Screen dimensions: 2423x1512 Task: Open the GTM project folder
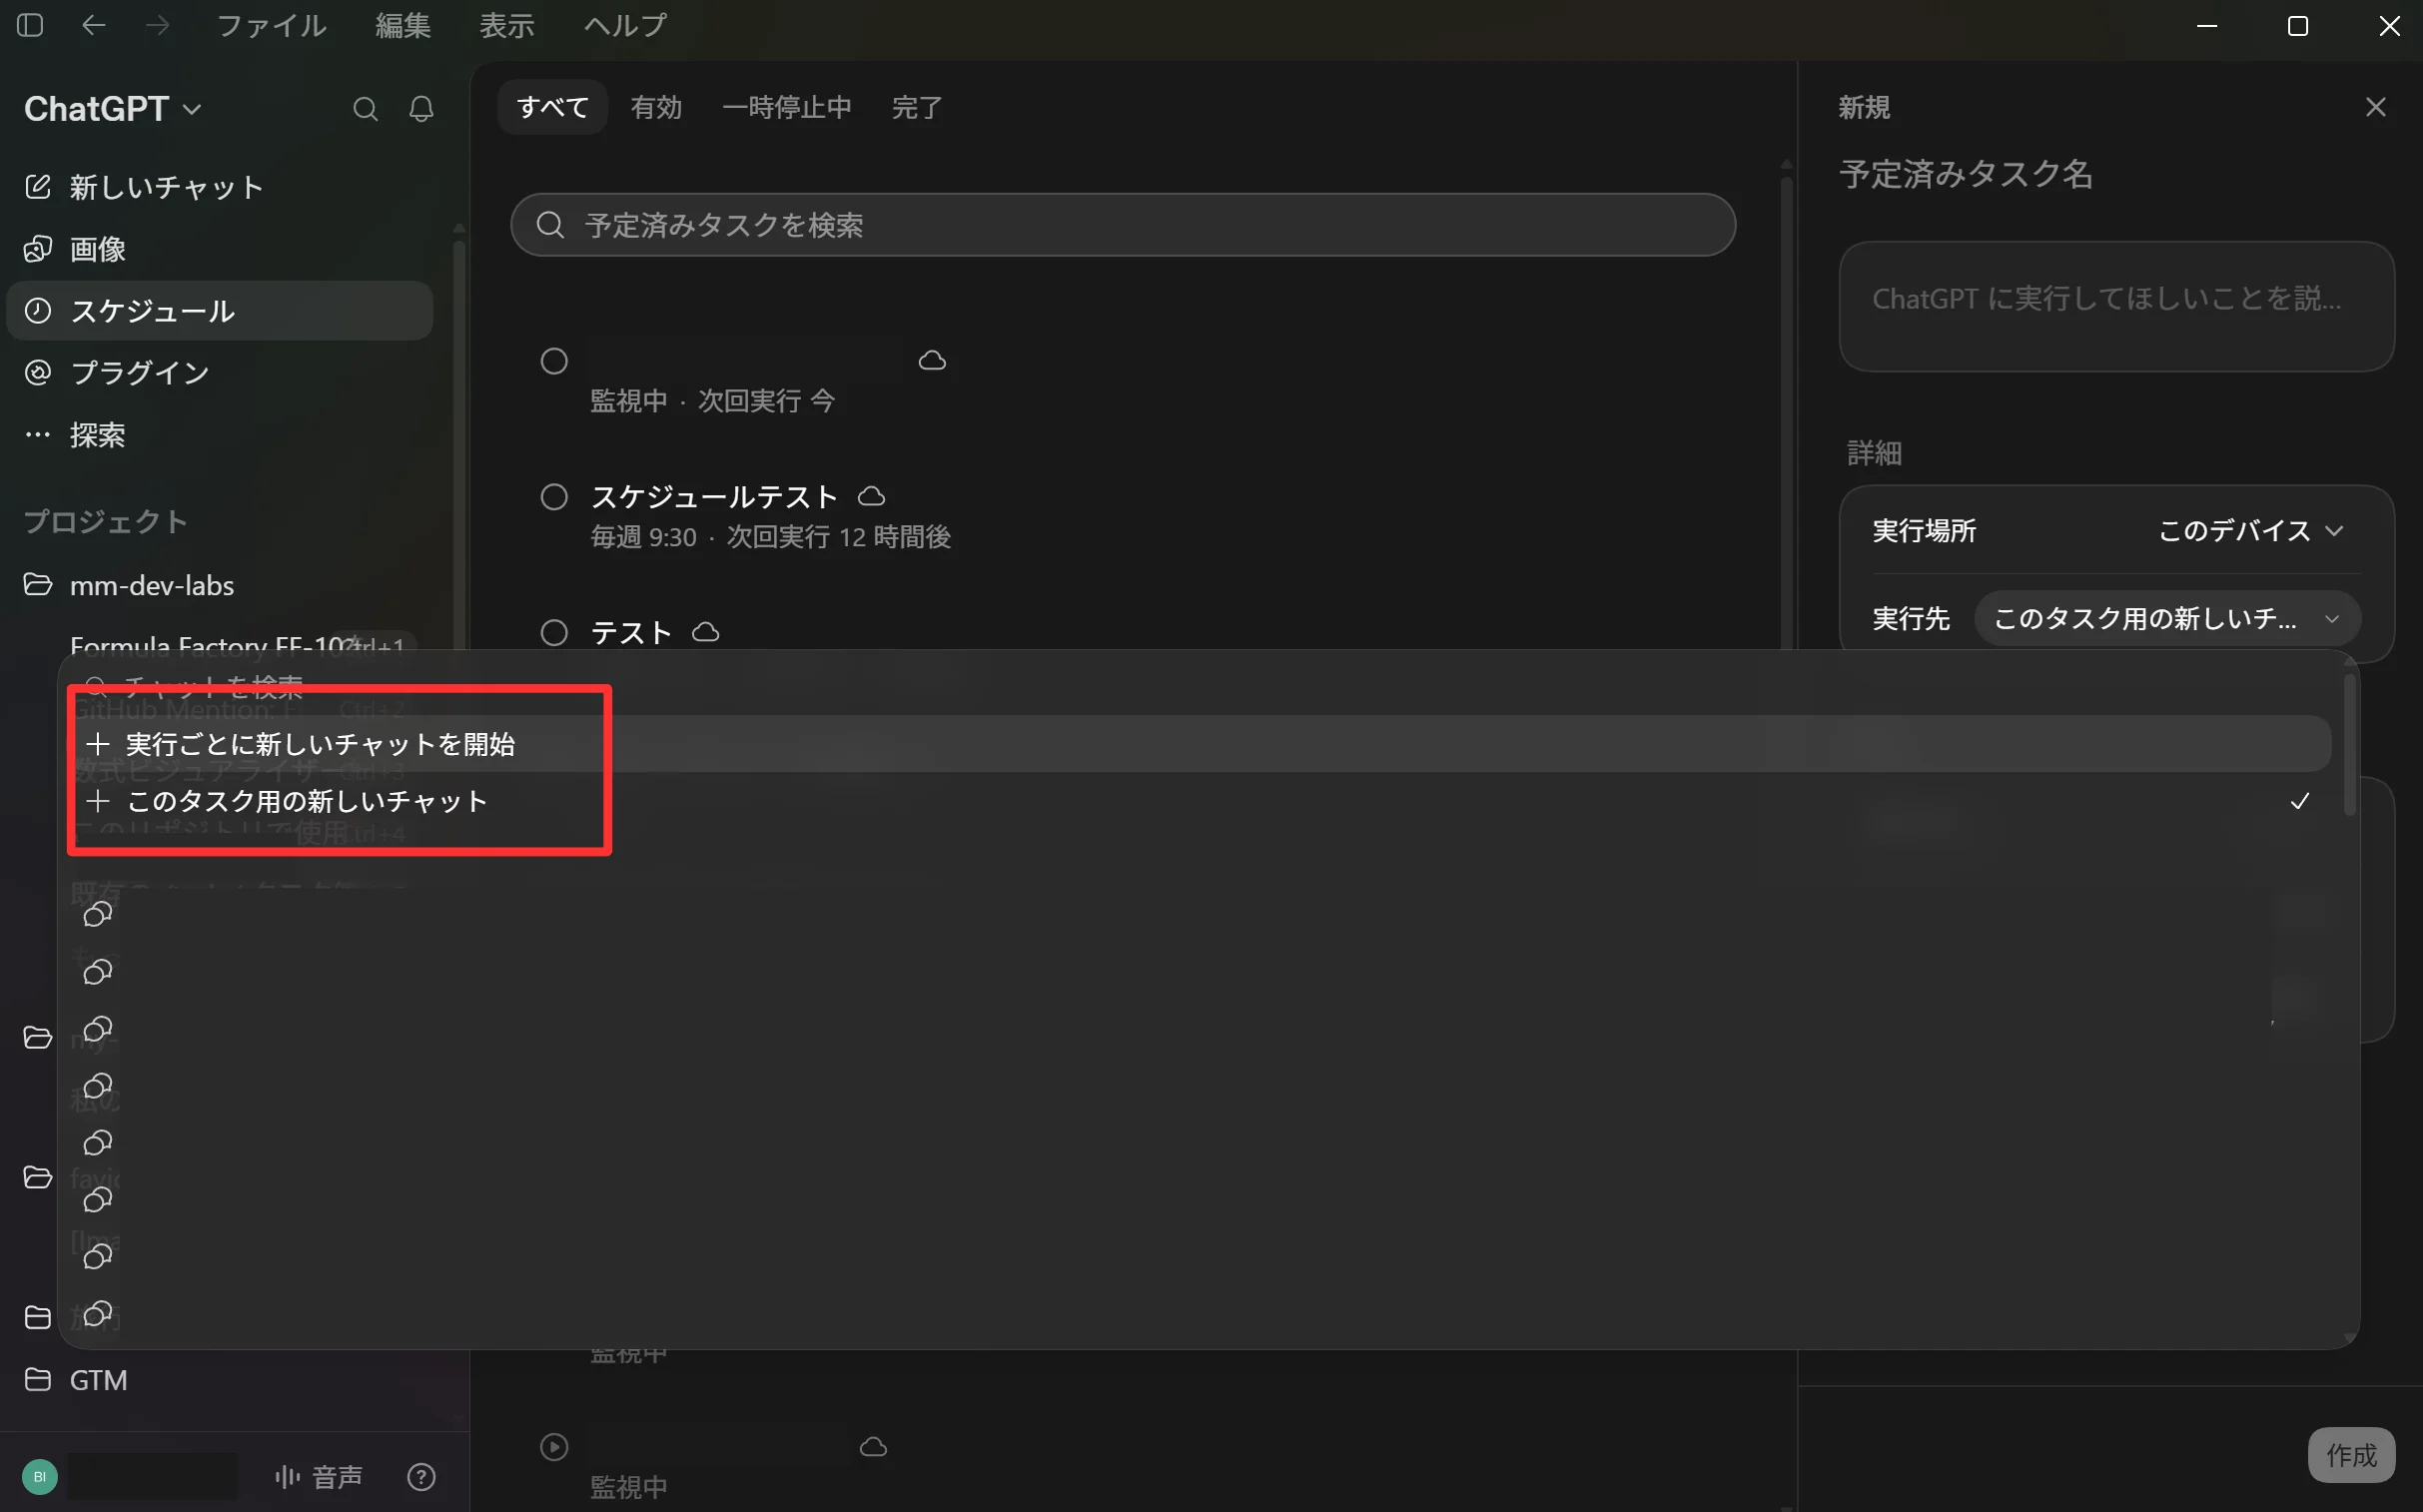click(98, 1380)
